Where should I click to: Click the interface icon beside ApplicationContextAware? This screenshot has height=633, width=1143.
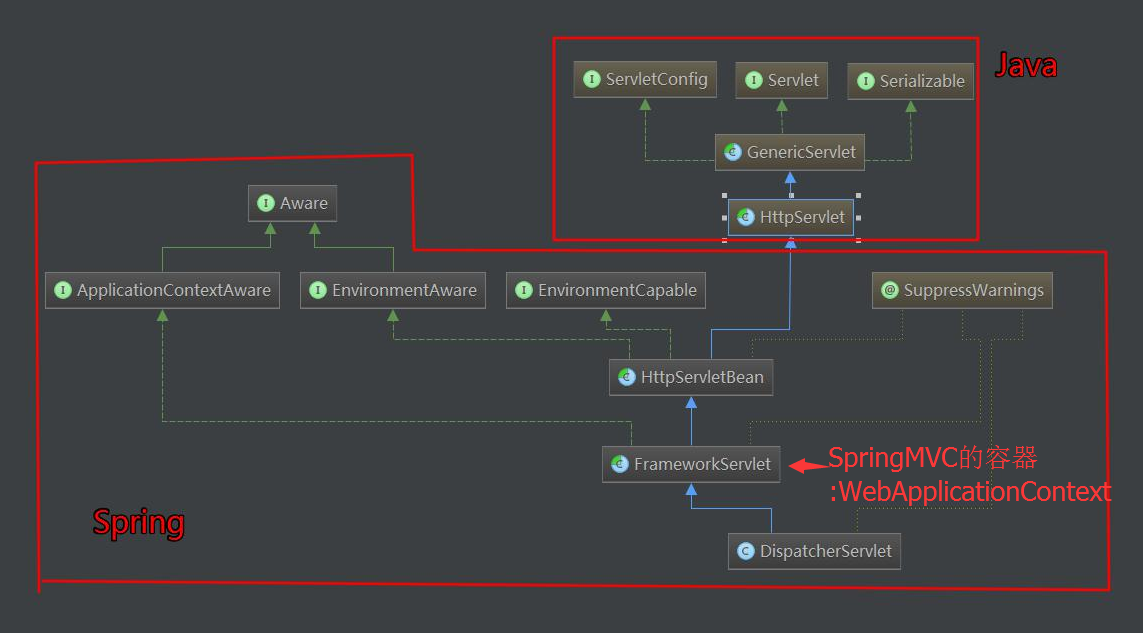pos(63,290)
